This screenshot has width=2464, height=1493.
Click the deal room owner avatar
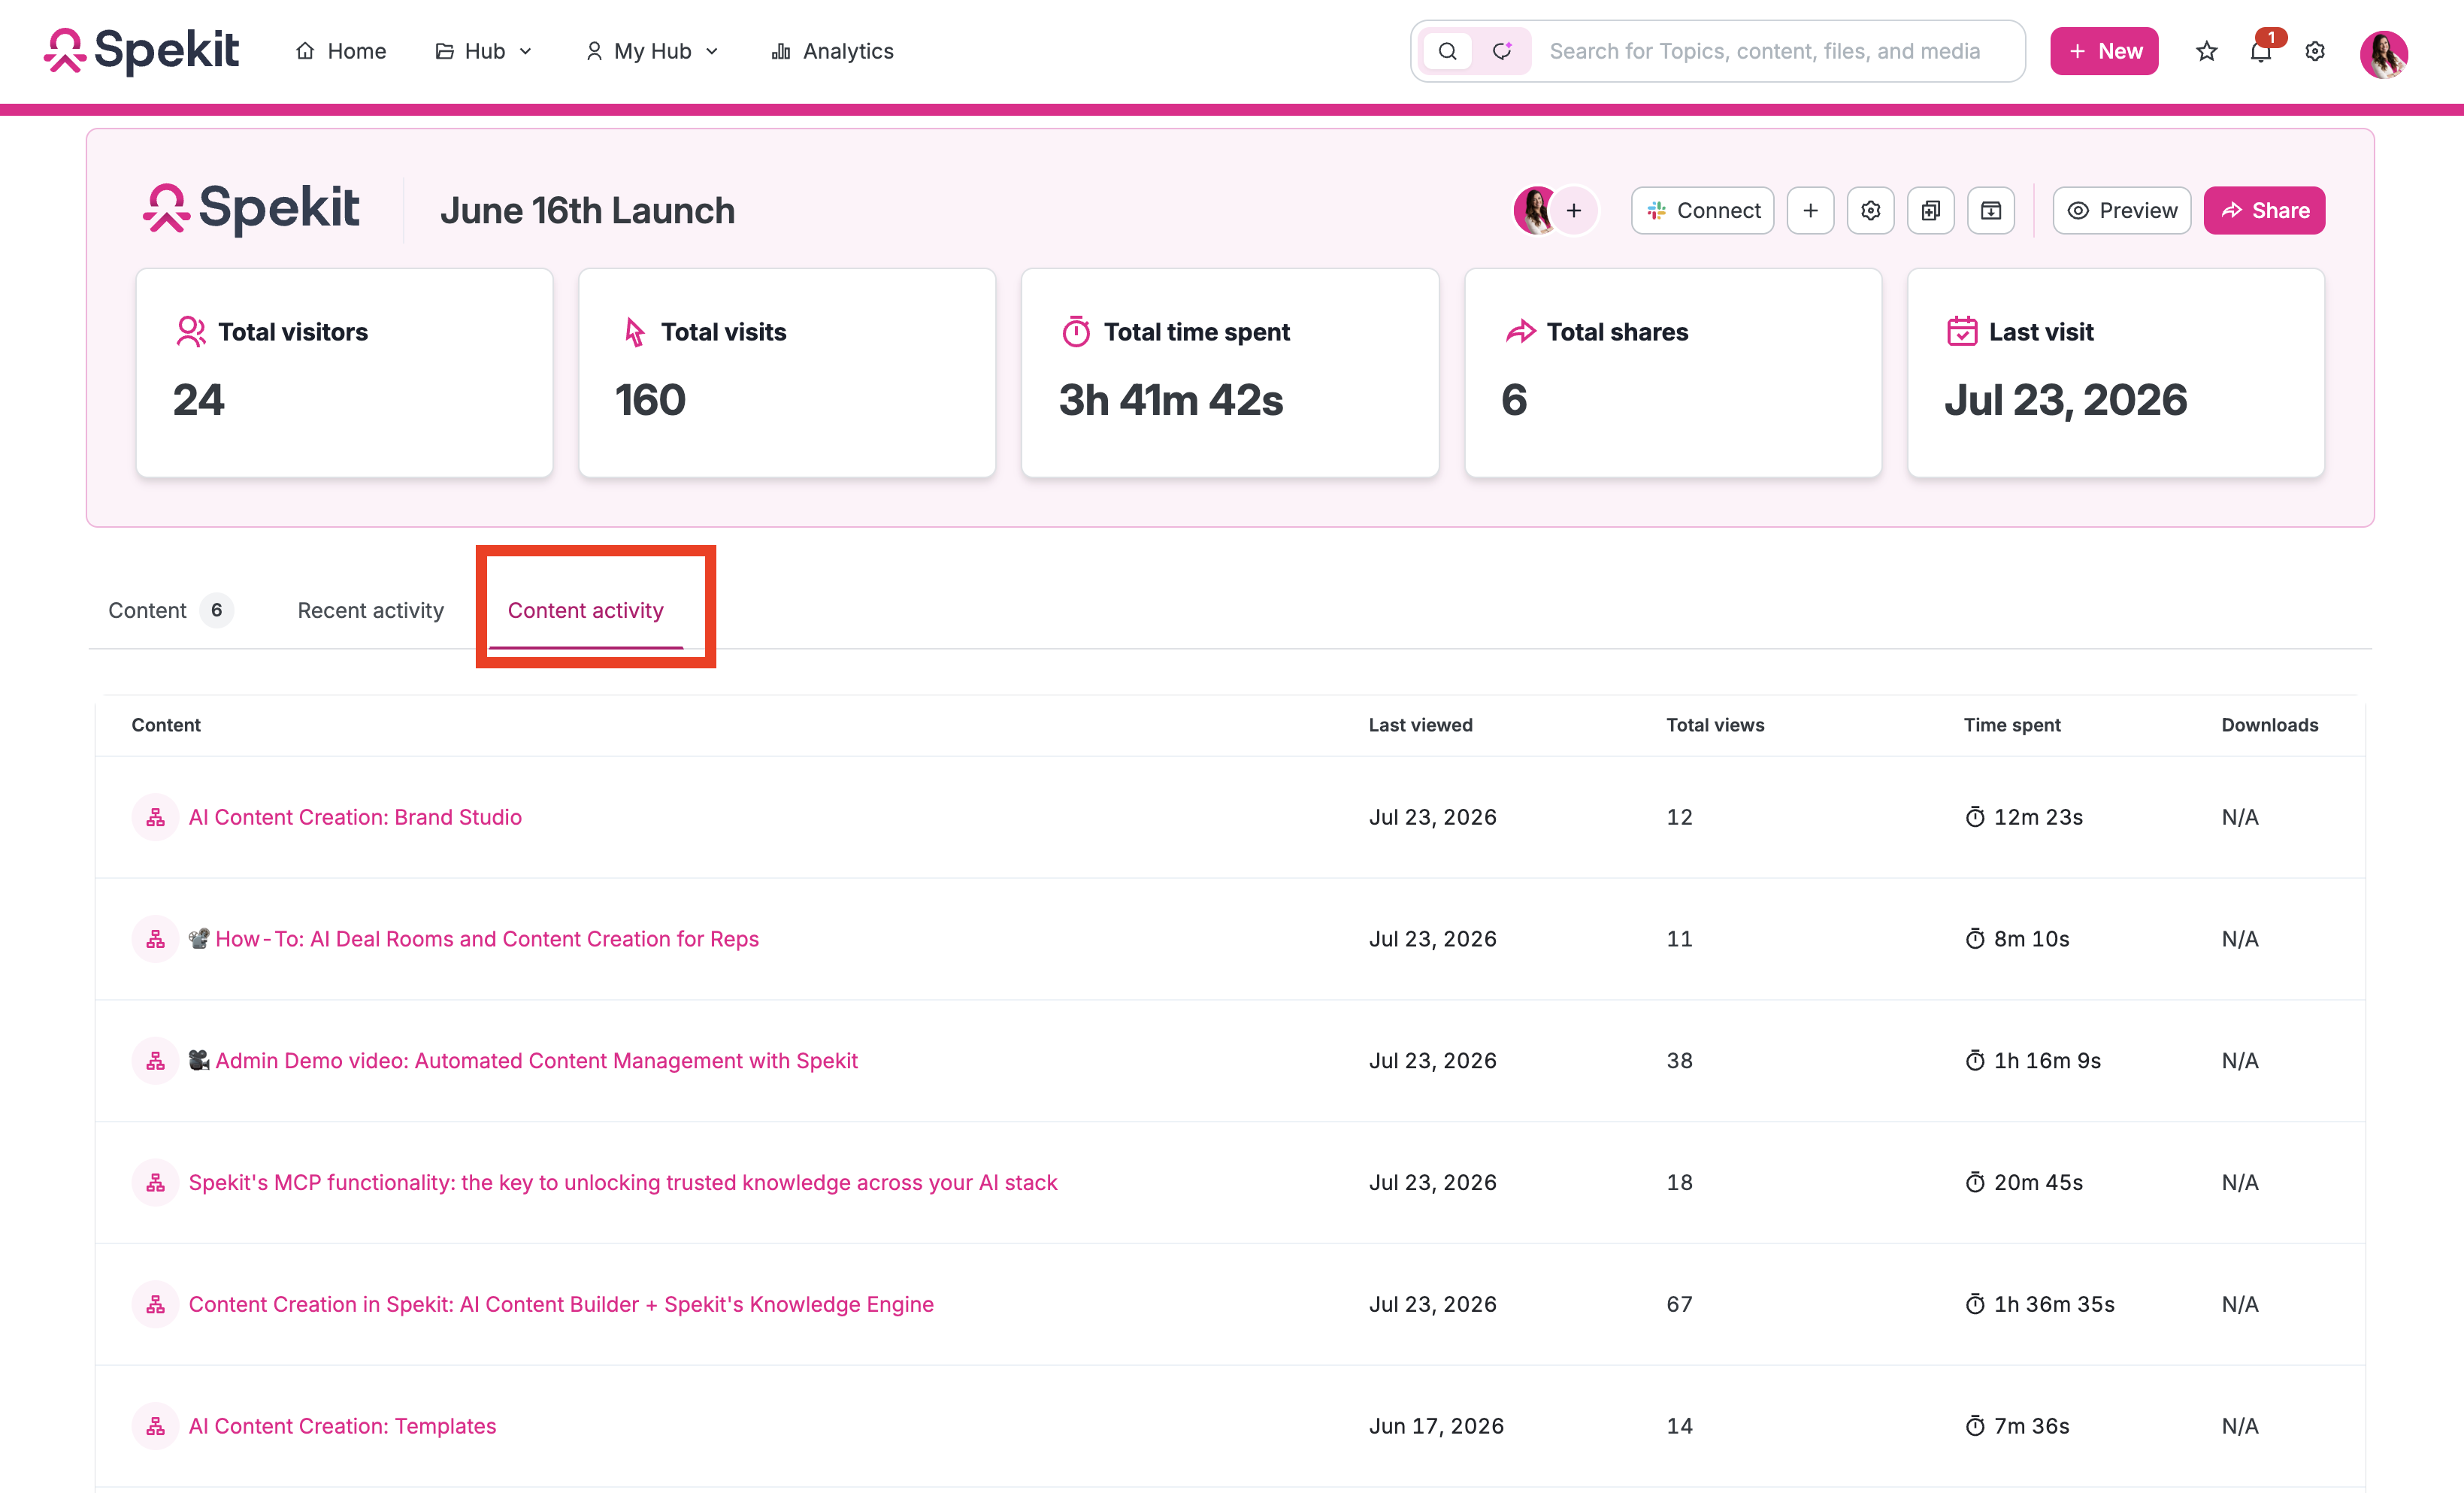pyautogui.click(x=1536, y=210)
